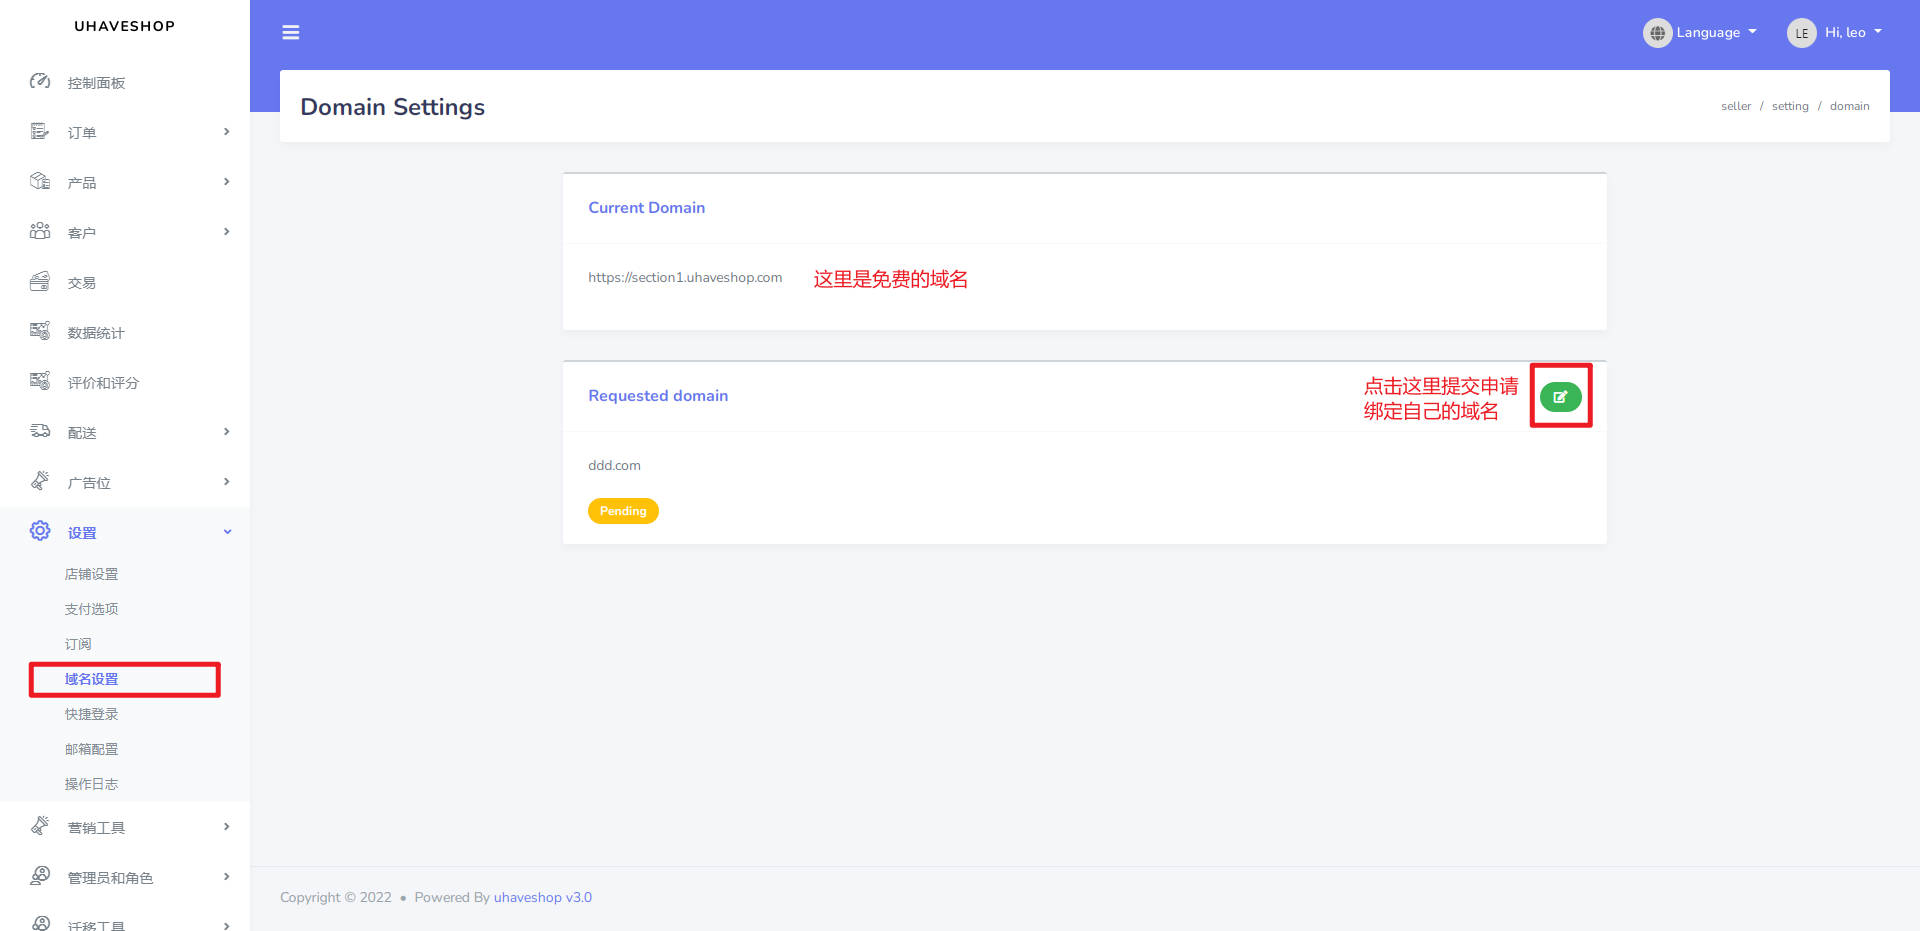The image size is (1920, 931).
Task: Click the globe Language icon
Action: [1657, 33]
